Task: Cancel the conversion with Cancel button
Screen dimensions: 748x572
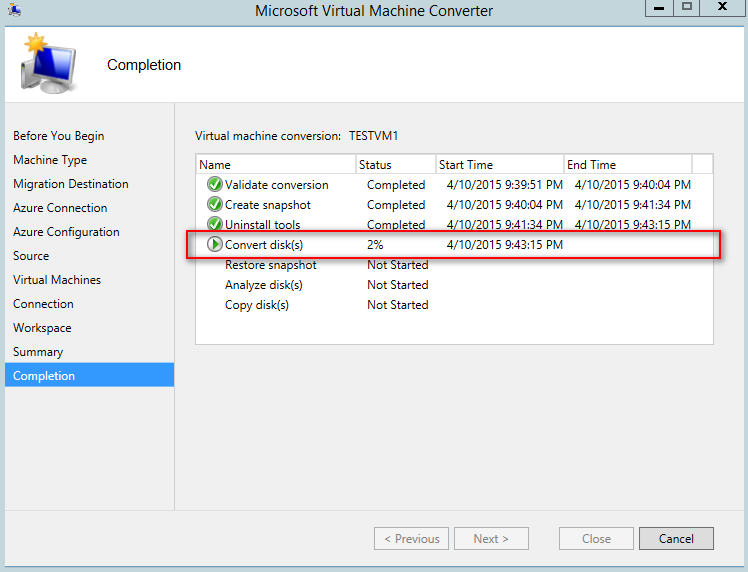Action: tap(676, 539)
